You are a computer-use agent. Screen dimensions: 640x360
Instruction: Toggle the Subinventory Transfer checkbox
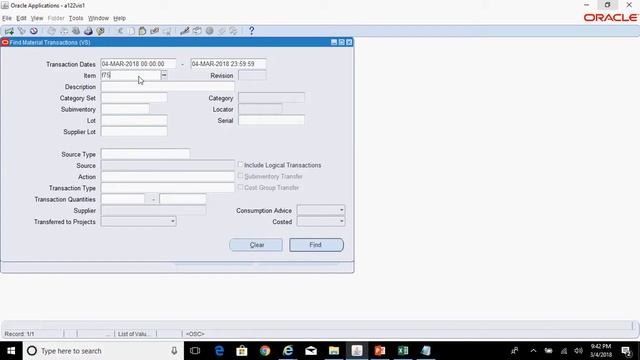point(240,176)
